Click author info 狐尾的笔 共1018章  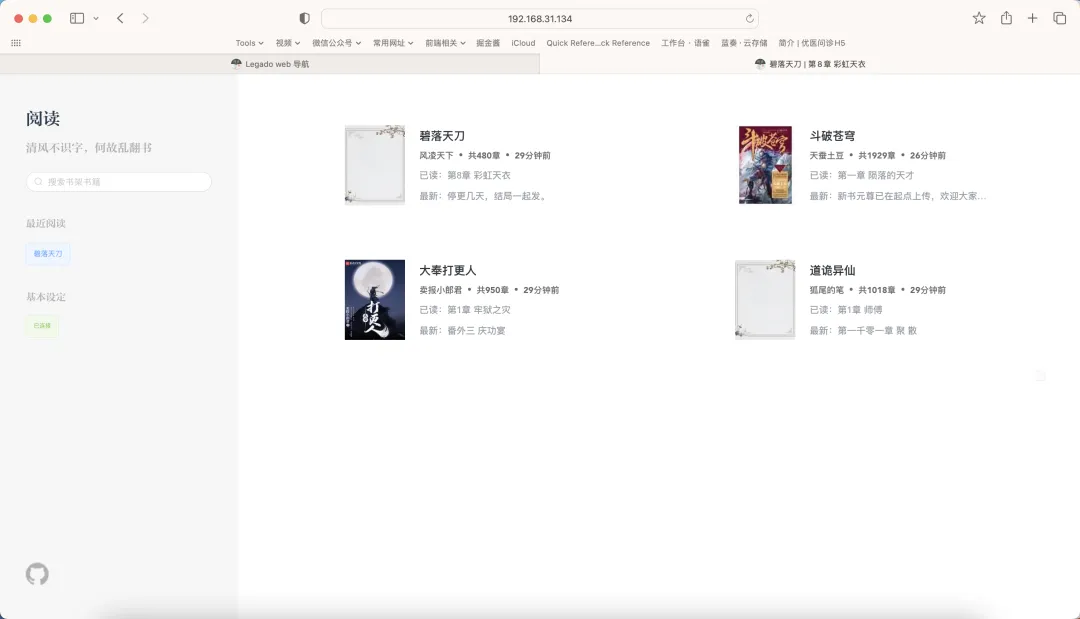(878, 290)
